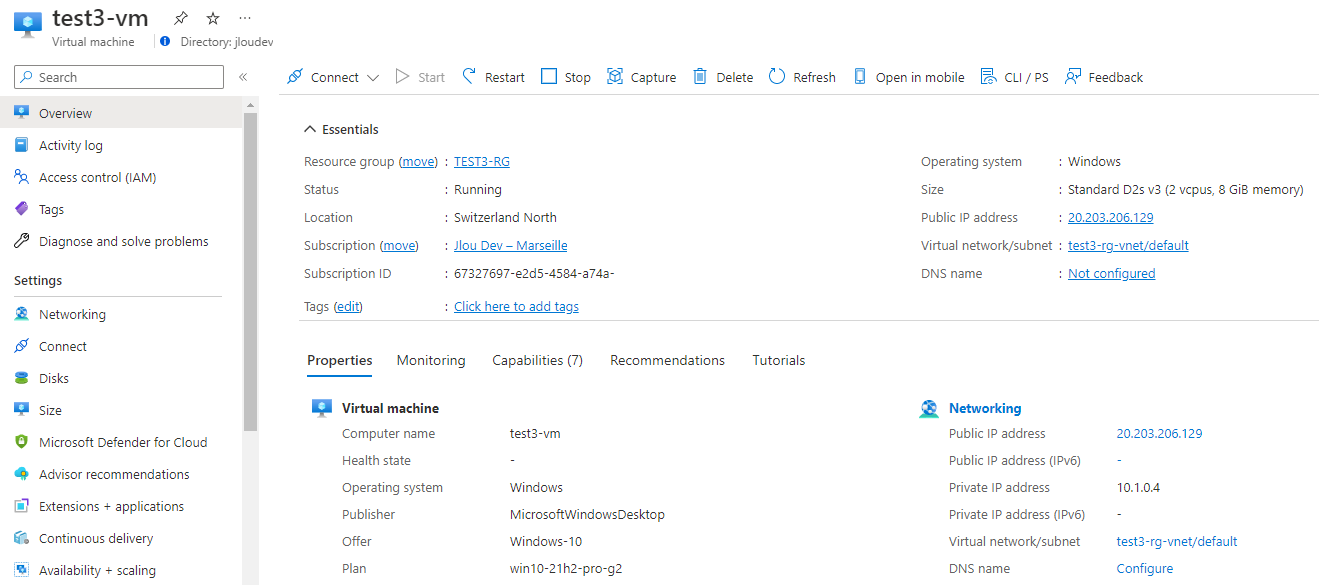Image resolution: width=1319 pixels, height=585 pixels.
Task: Switch to the Recommendations tab
Action: click(x=667, y=360)
